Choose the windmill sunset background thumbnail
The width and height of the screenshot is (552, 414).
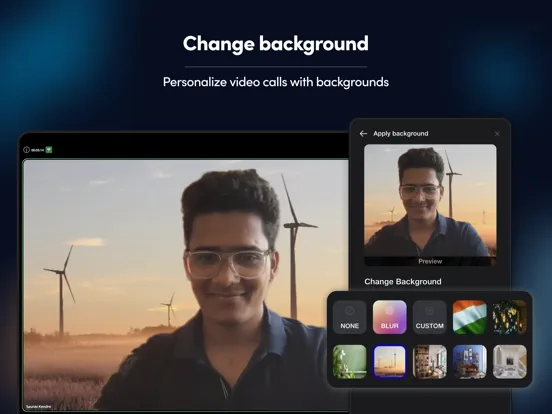pos(389,362)
